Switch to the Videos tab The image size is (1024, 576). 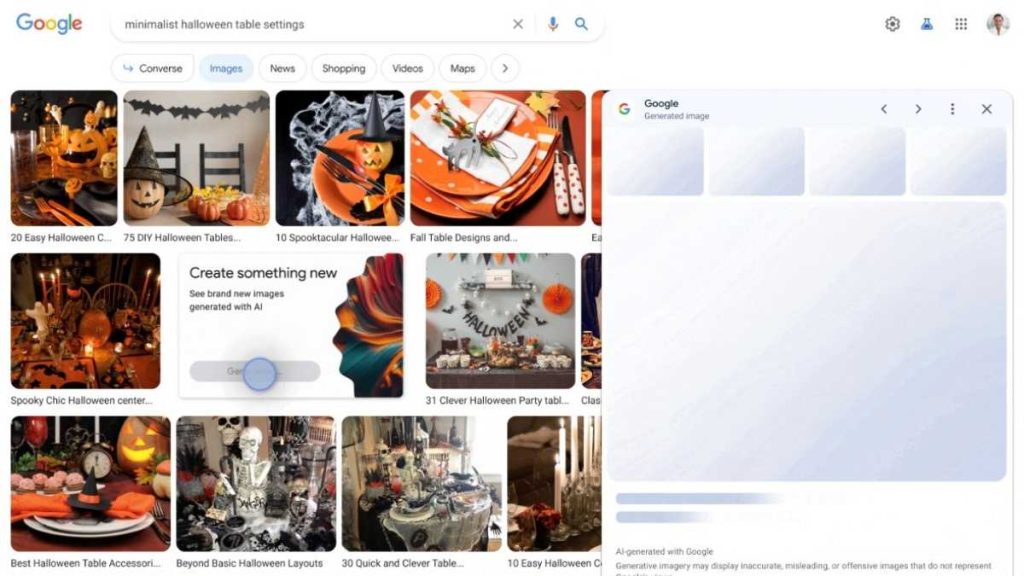click(407, 68)
